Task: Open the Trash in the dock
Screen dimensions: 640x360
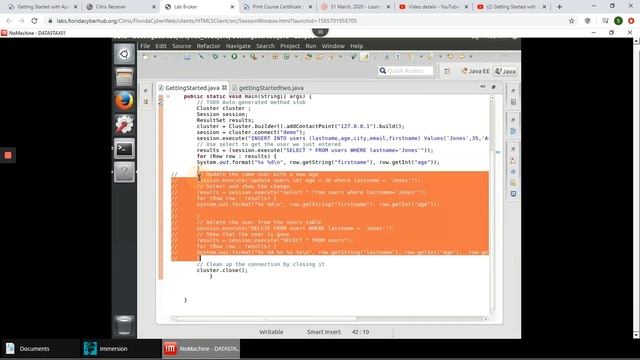Action: [x=124, y=325]
